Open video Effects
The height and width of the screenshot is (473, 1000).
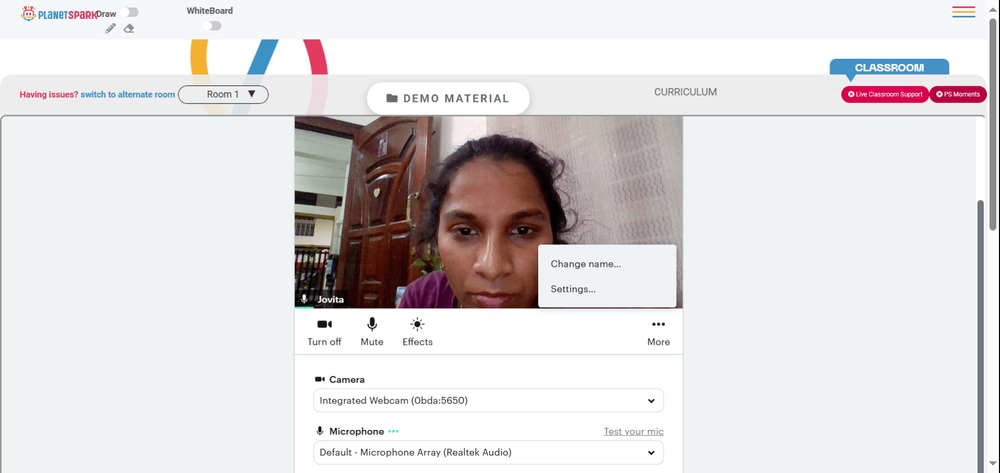coord(417,332)
